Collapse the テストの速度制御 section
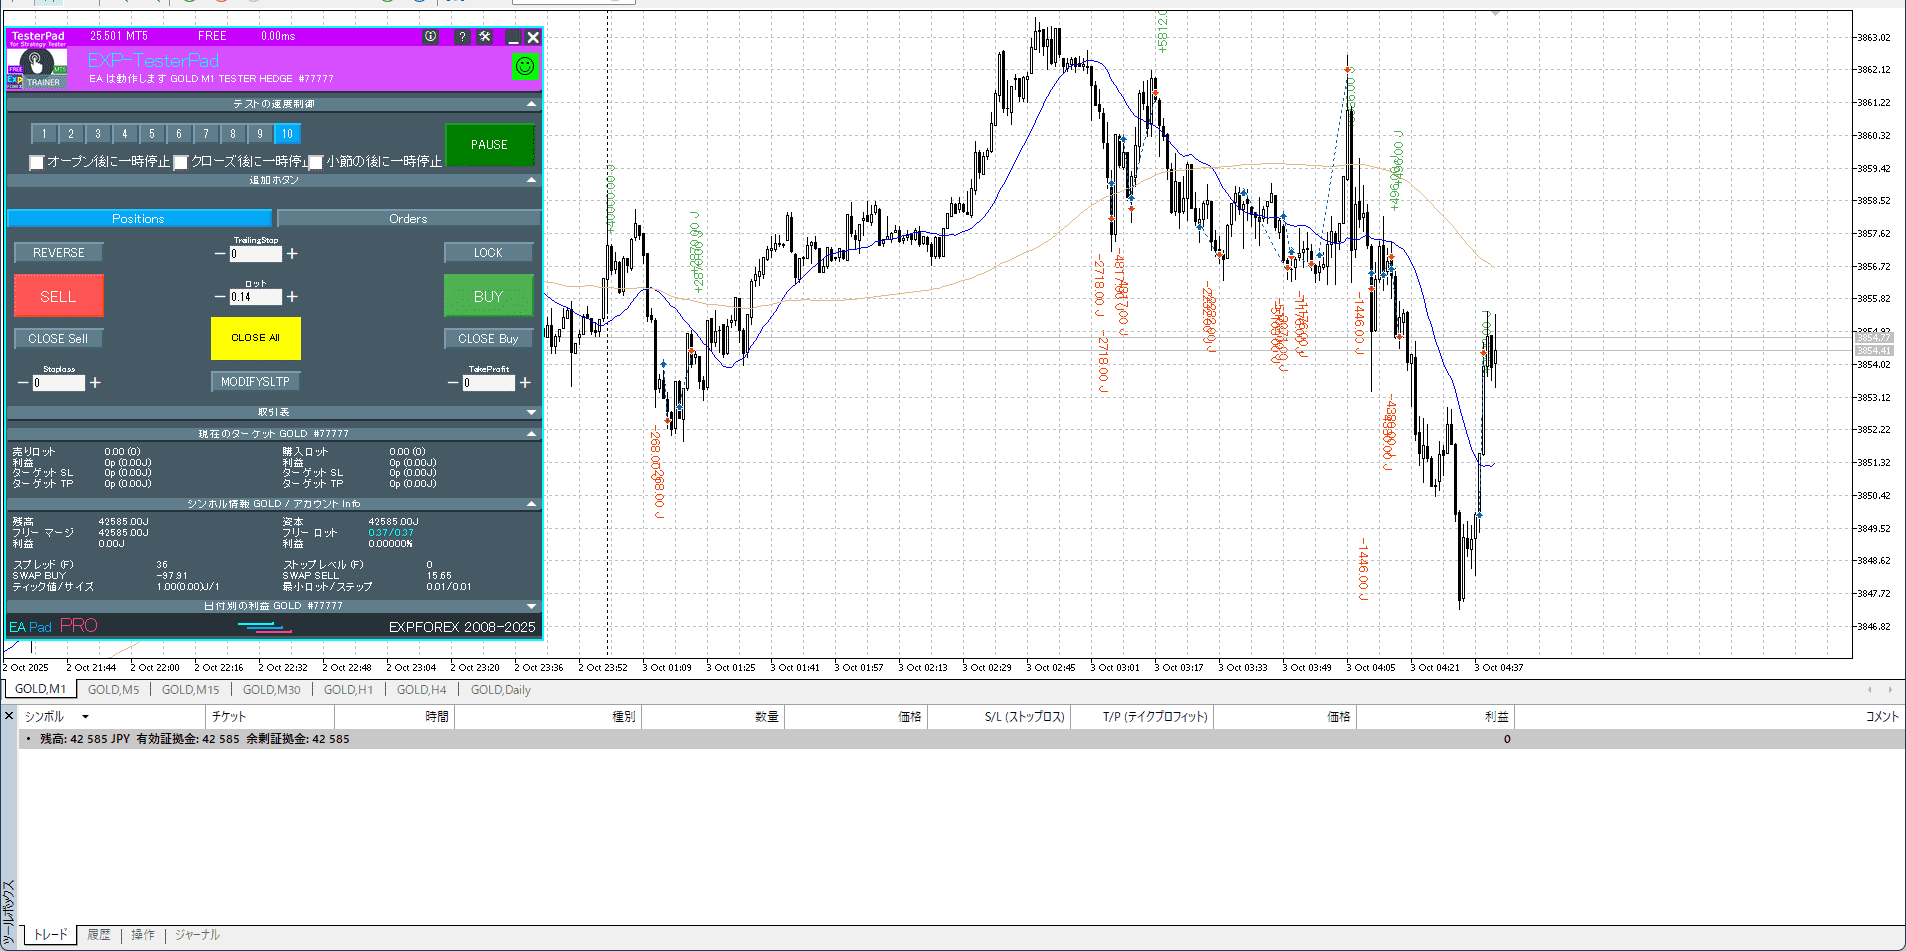This screenshot has height=951, width=1906. [531, 104]
